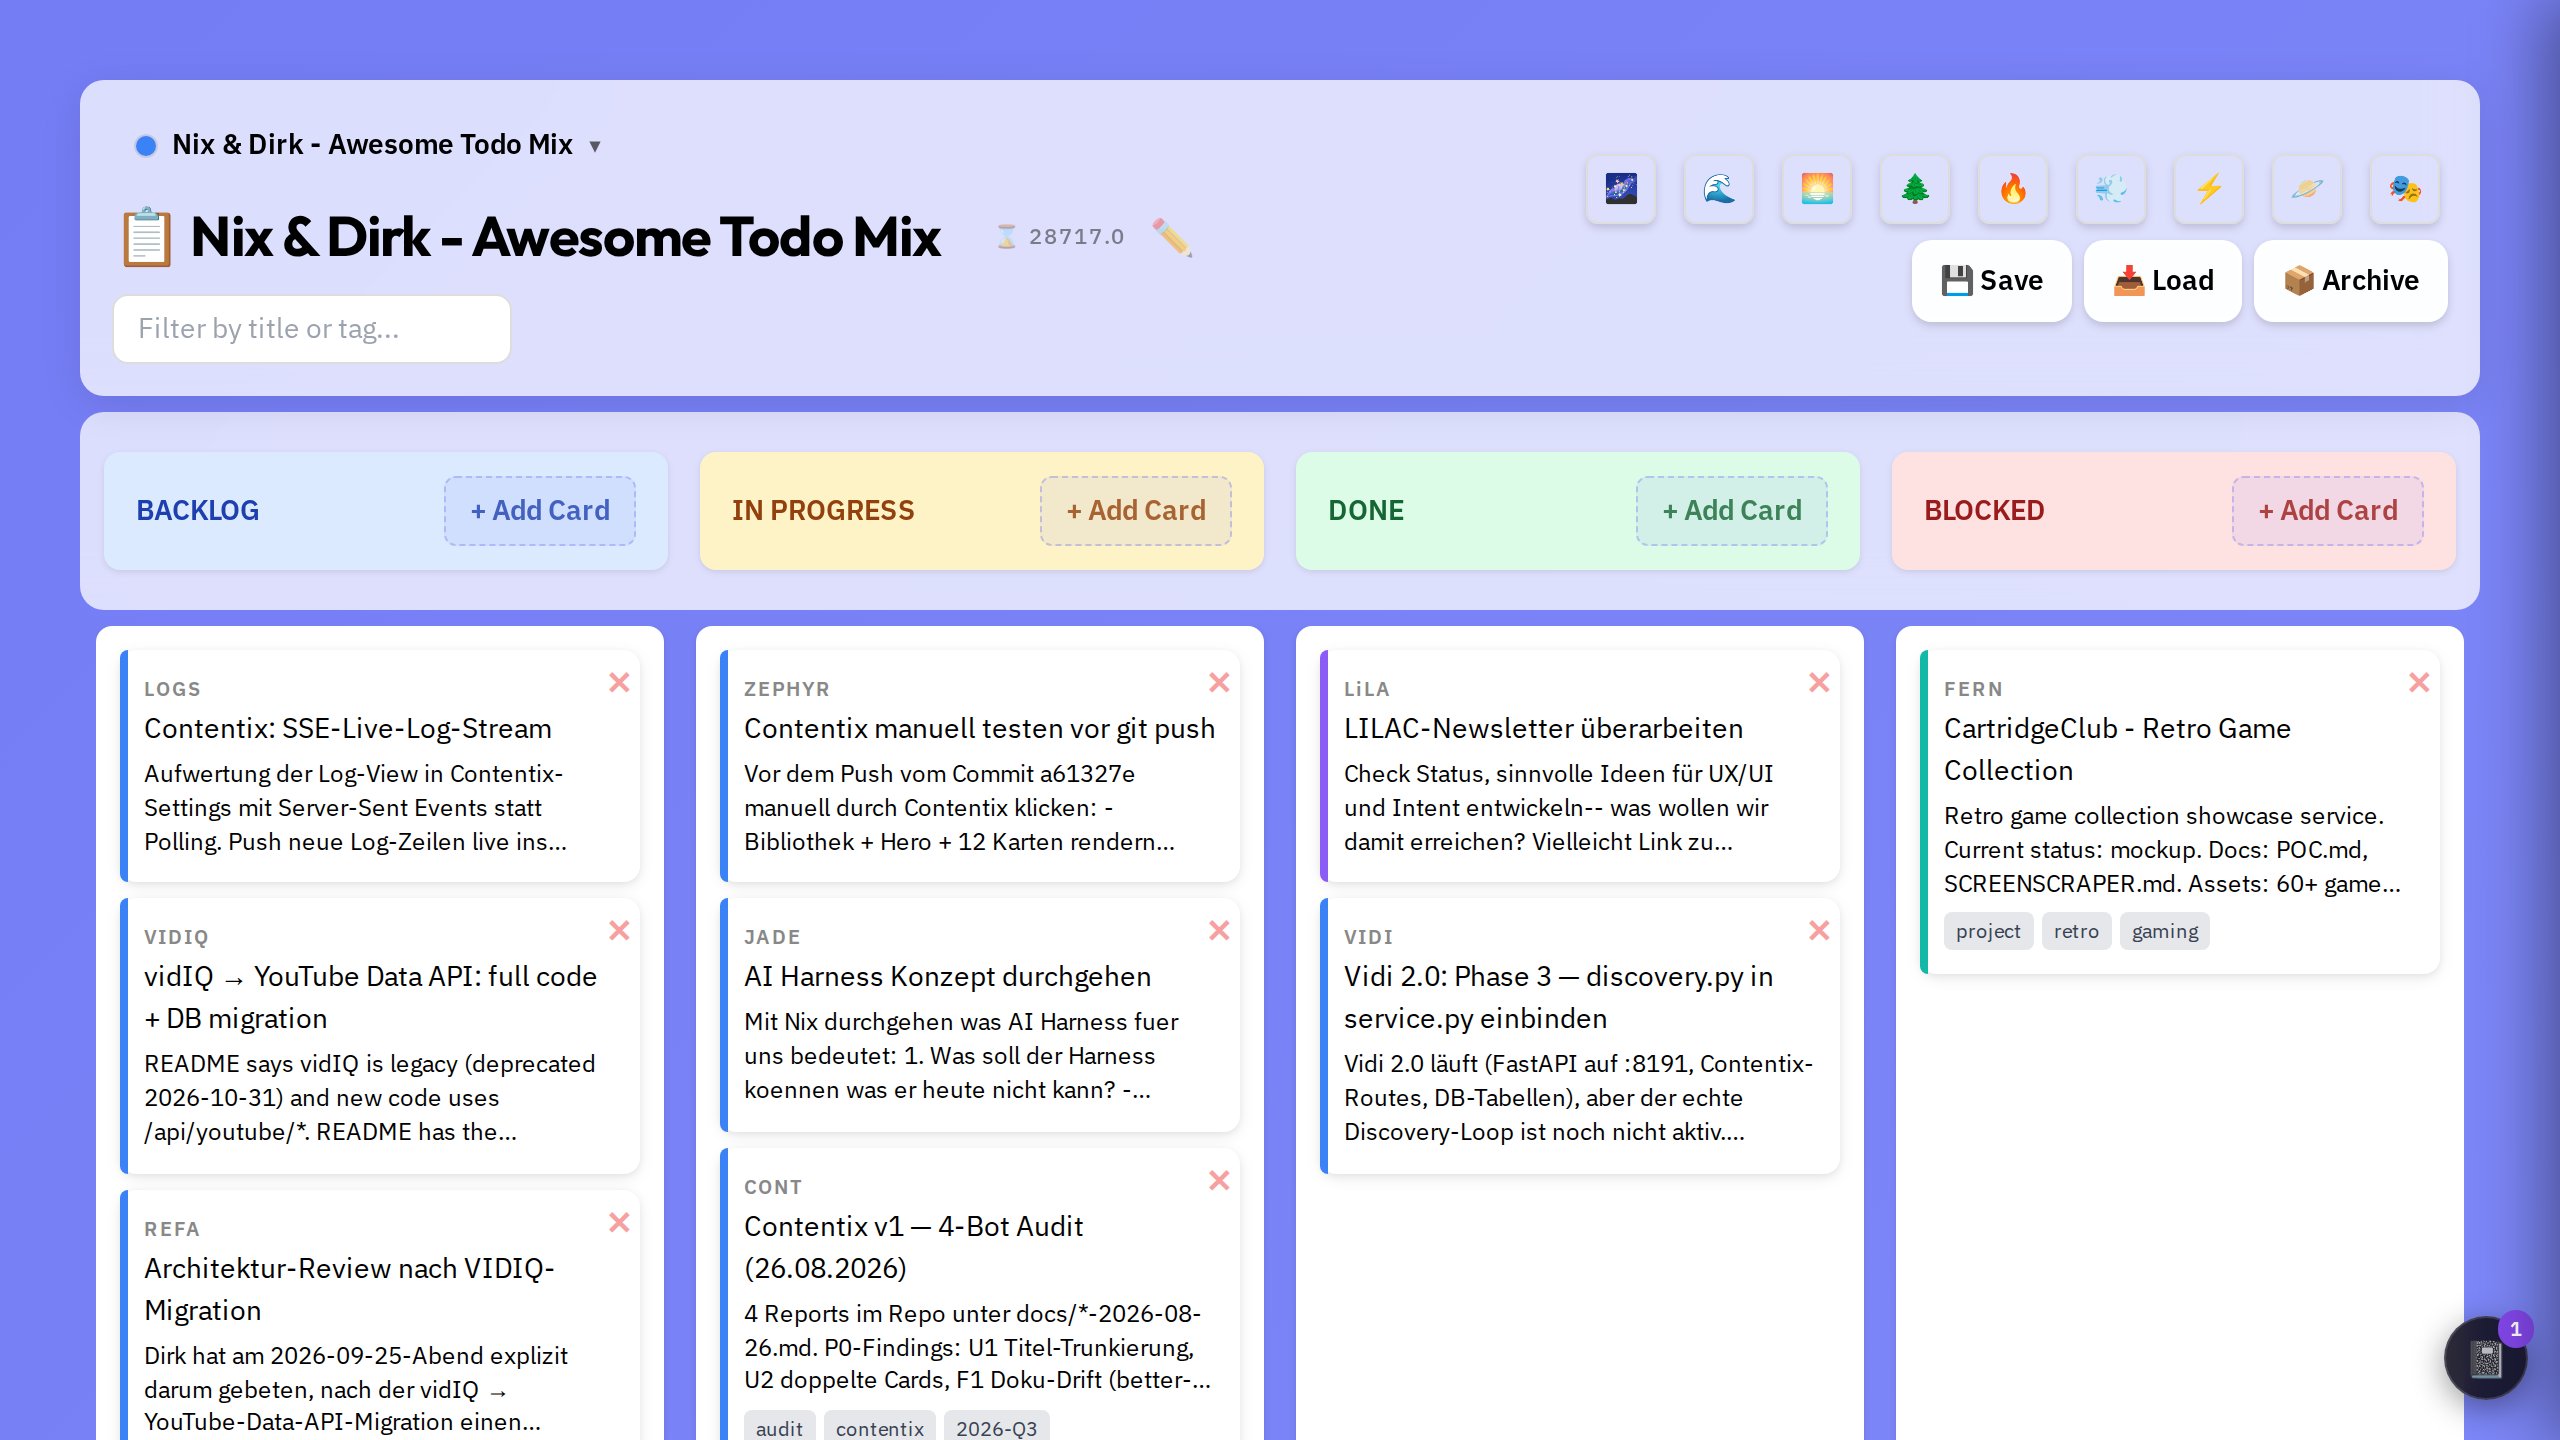The image size is (2560, 1440).
Task: Delete the 'Vidi 2.0: Phase 3' card
Action: tap(1819, 930)
